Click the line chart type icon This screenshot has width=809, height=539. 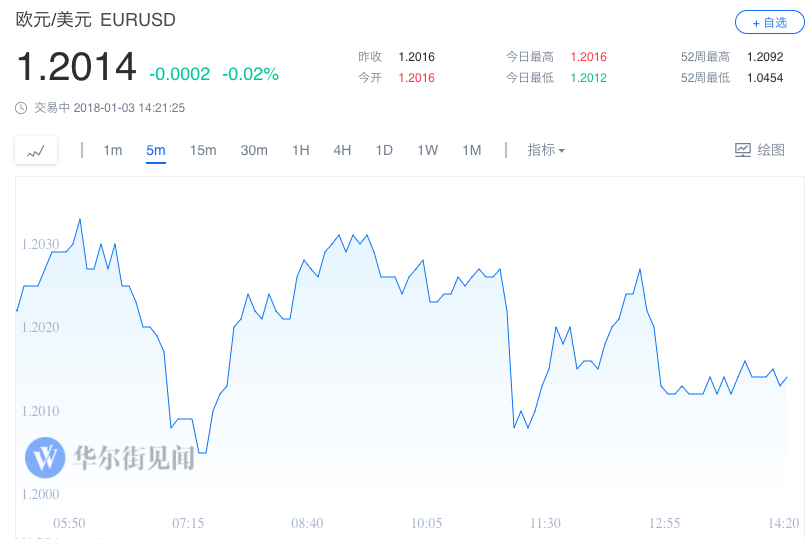click(x=36, y=151)
